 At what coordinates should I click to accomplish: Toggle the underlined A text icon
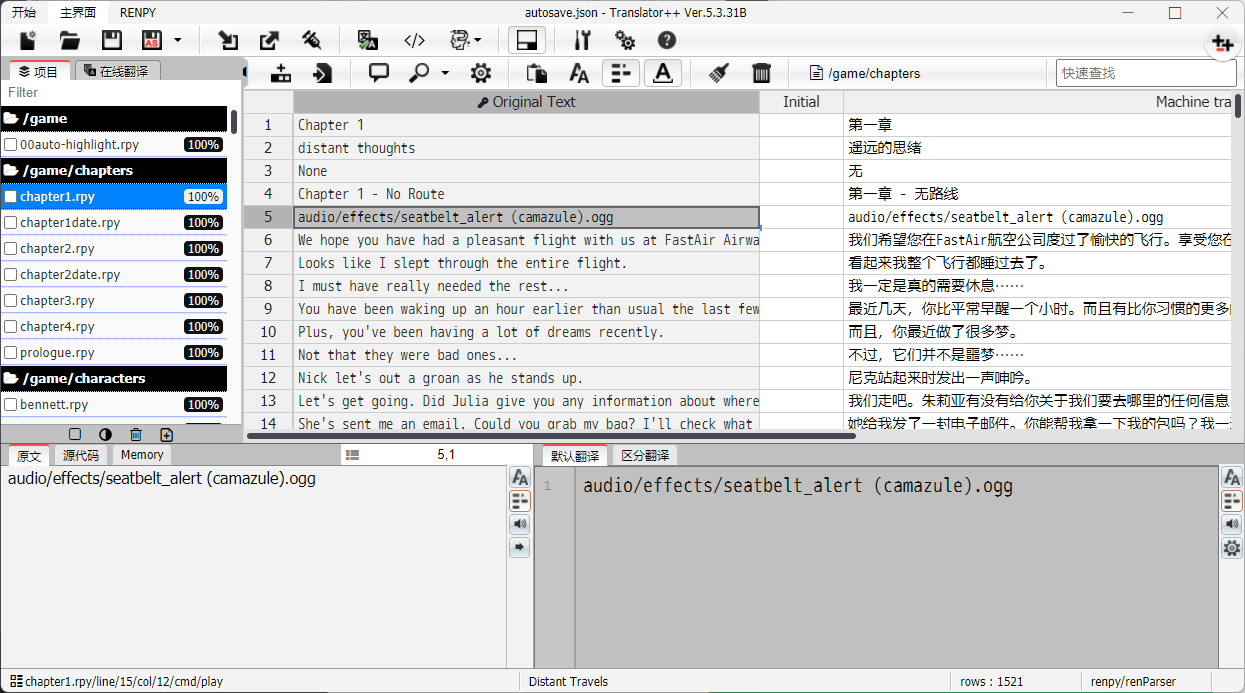click(x=663, y=73)
